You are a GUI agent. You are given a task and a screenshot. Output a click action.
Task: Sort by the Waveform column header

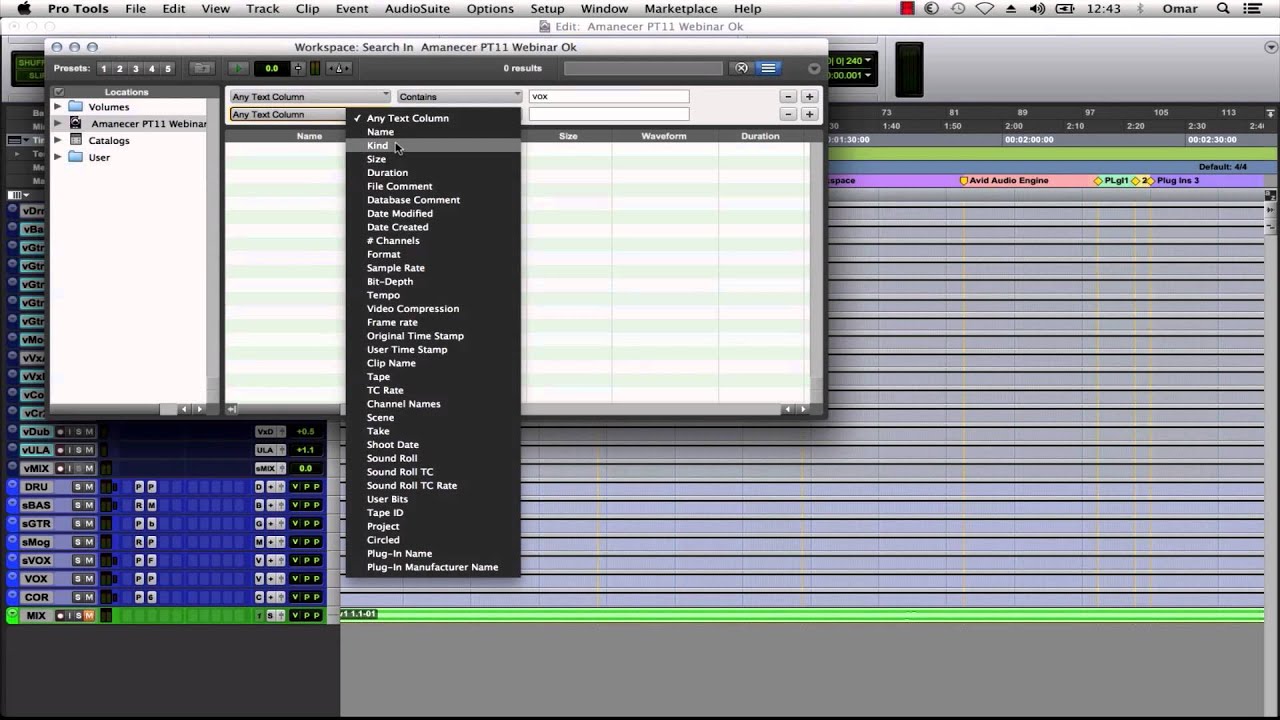tap(663, 136)
